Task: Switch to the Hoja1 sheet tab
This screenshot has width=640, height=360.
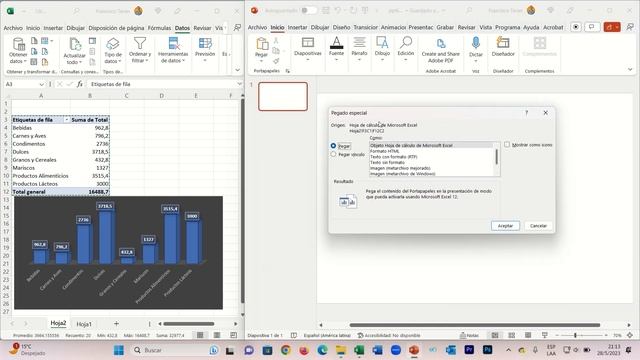Action: [x=84, y=324]
